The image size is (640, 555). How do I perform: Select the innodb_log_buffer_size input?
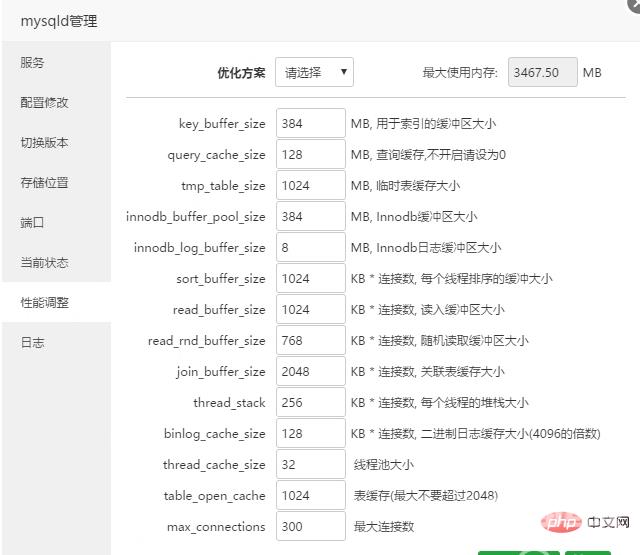(x=310, y=248)
